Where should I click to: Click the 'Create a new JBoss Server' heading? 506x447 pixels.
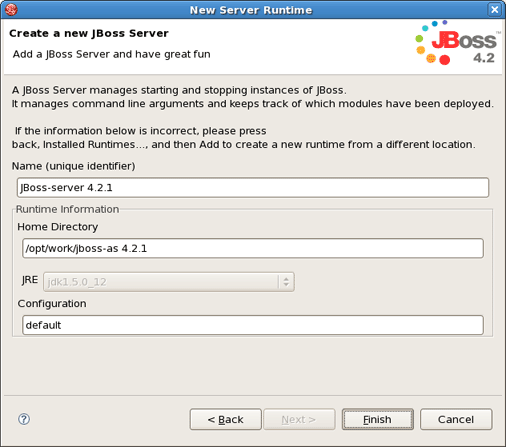click(89, 33)
